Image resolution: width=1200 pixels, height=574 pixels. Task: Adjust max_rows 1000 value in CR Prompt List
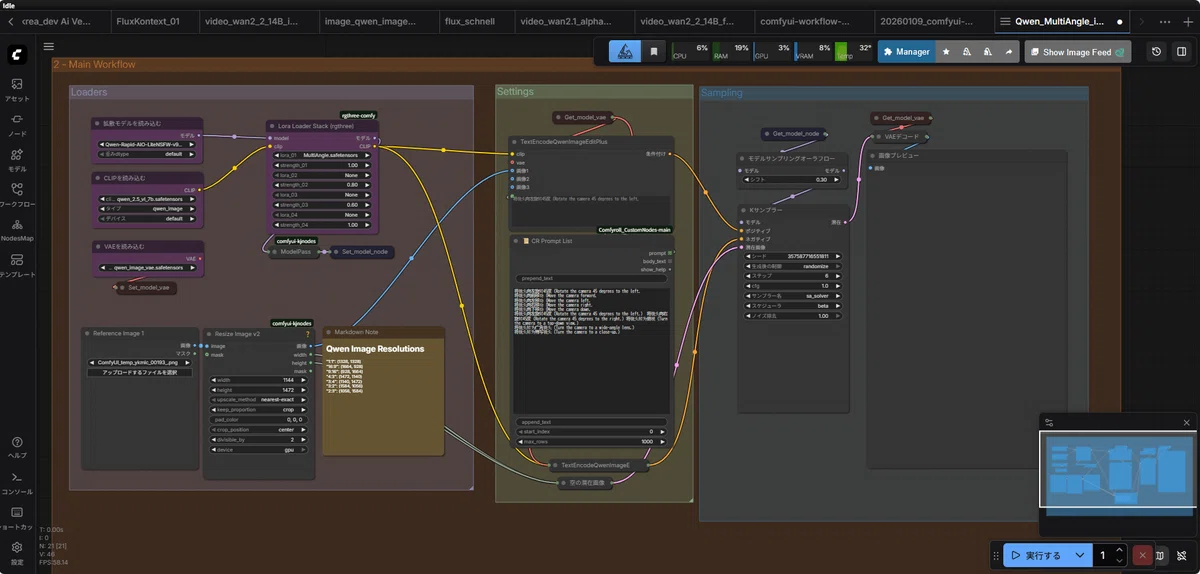591,441
